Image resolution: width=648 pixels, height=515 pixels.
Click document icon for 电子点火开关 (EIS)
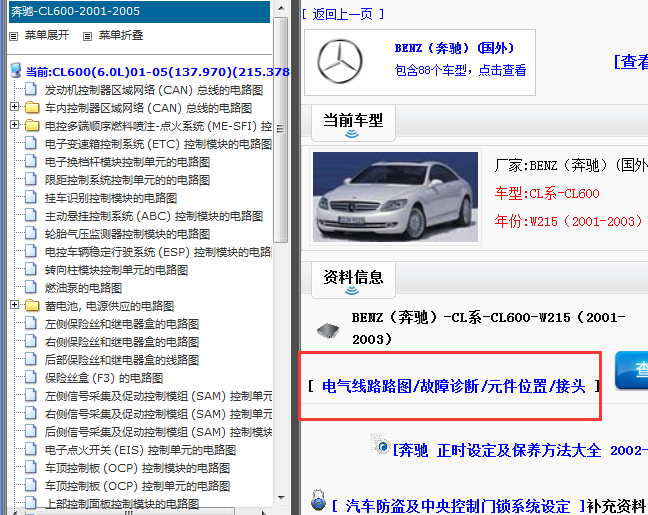coord(31,449)
